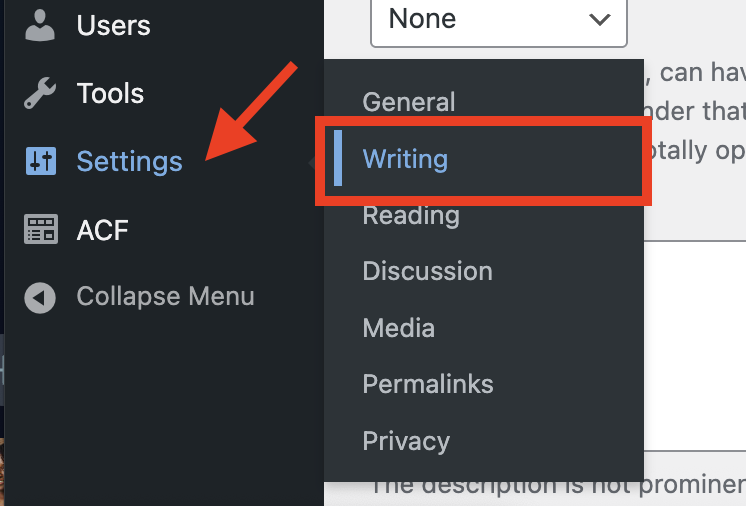Choose General in the Settings submenu
746x506 pixels.
(408, 102)
